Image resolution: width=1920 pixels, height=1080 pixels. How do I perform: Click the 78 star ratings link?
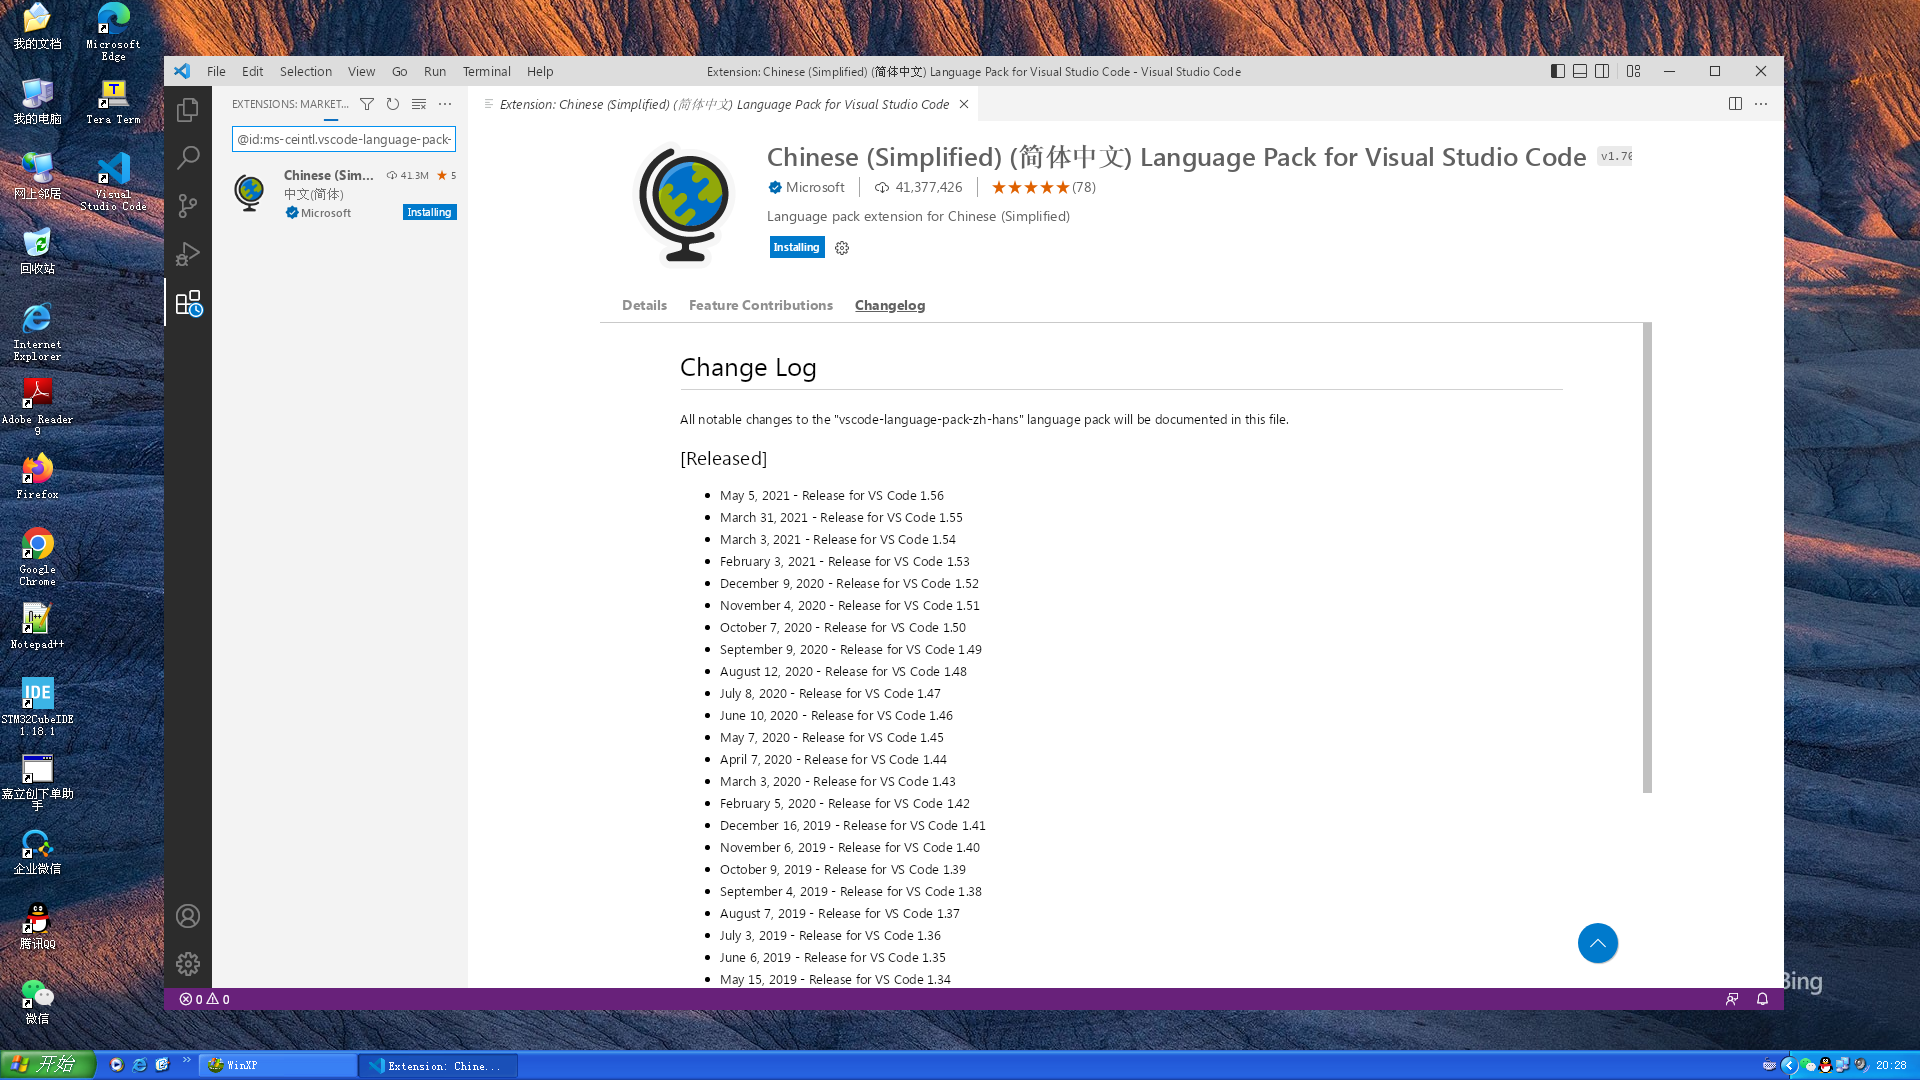tap(1044, 187)
